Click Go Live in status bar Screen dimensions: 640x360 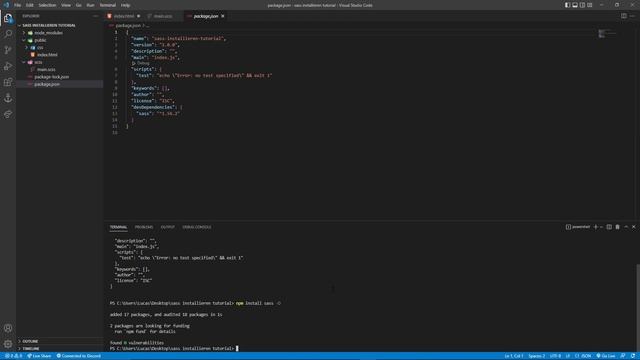(606, 356)
